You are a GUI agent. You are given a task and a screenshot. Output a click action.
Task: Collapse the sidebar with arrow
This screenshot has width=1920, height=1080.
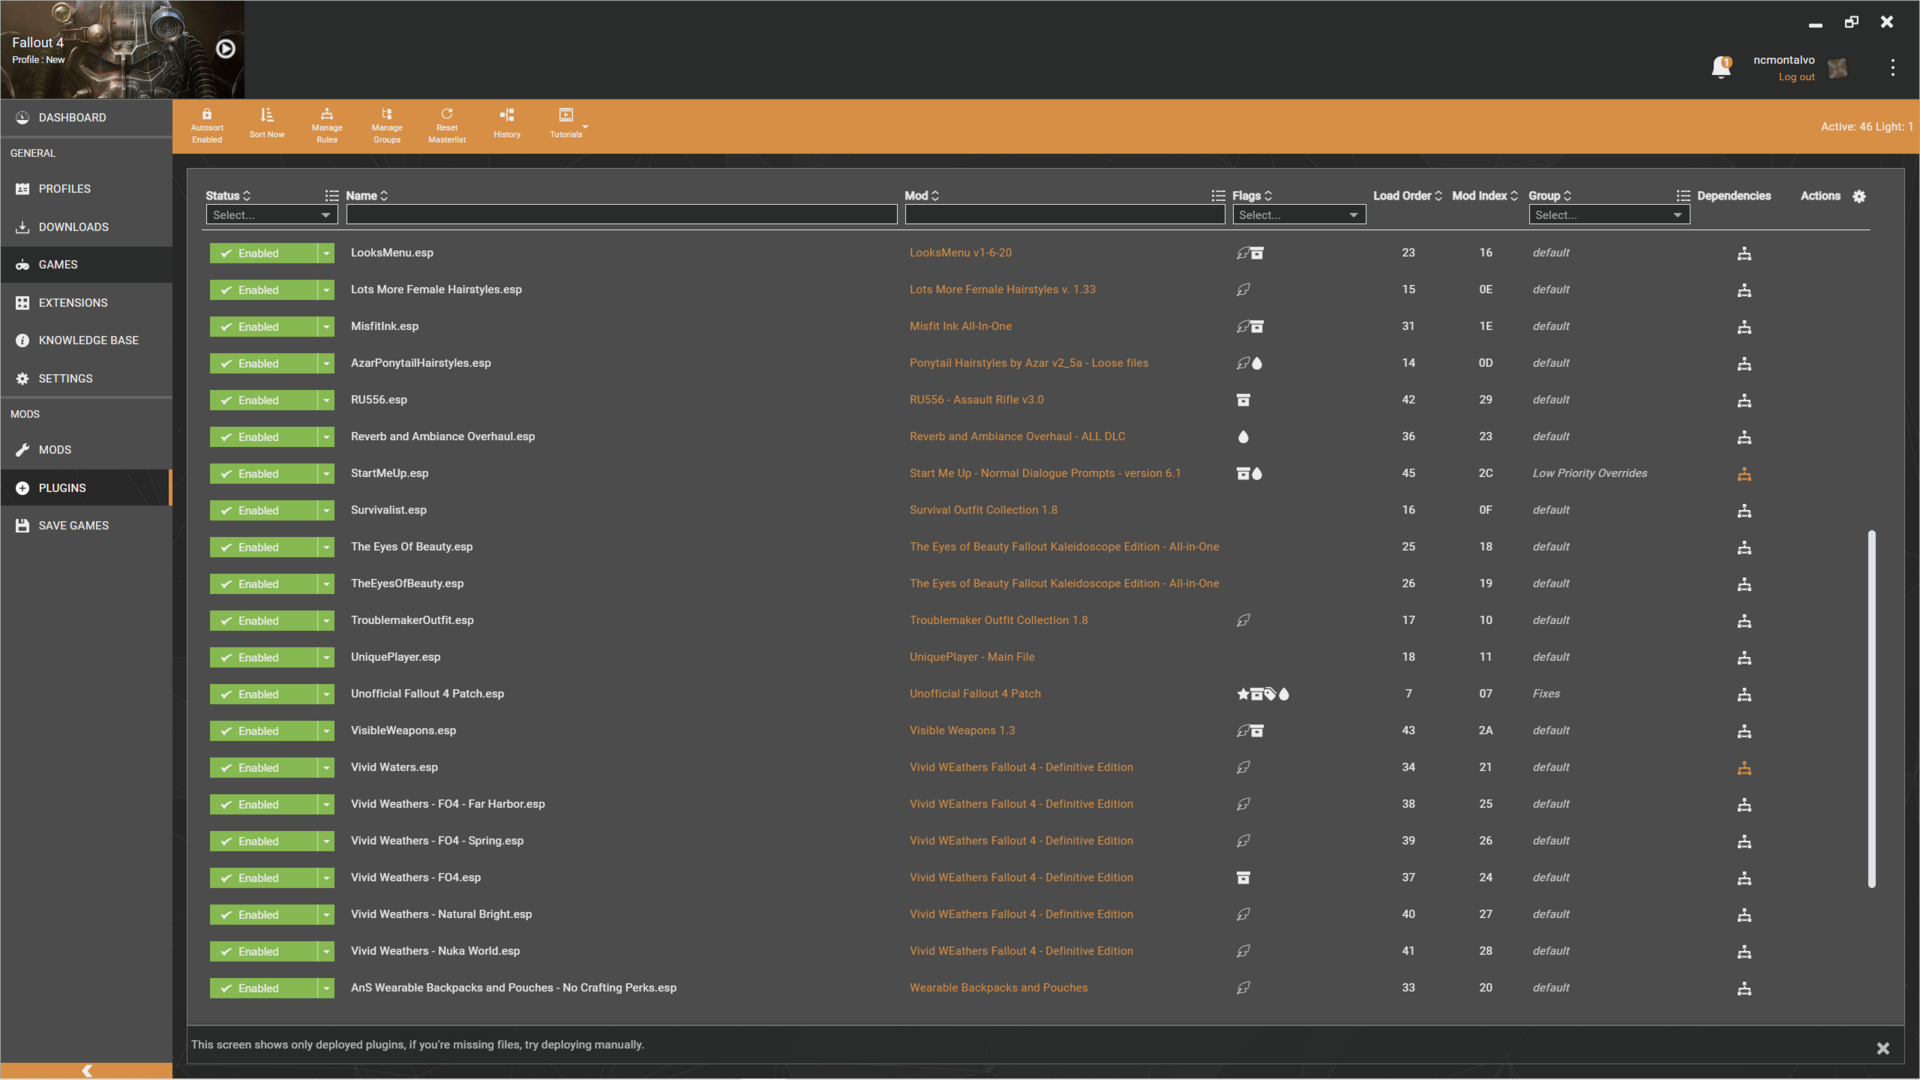pyautogui.click(x=87, y=1070)
